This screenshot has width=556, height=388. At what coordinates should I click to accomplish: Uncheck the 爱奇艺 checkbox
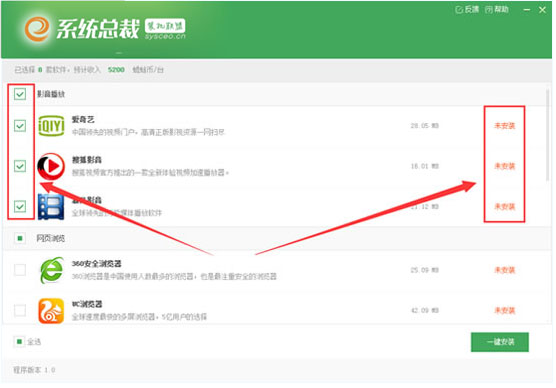(20, 126)
